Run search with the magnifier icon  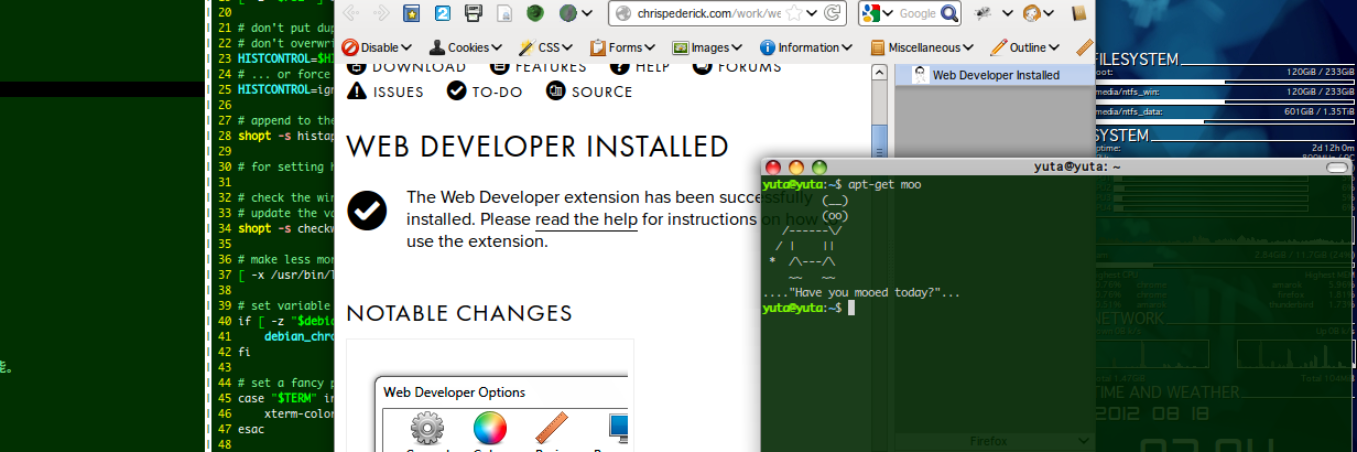[949, 13]
